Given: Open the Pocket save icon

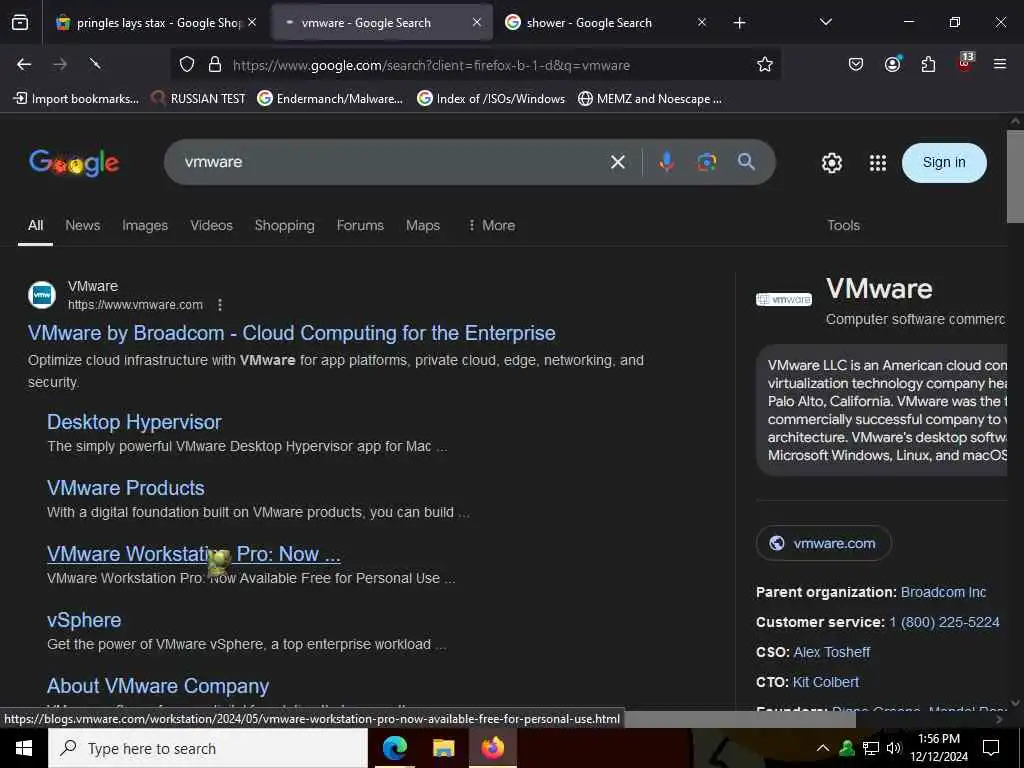Looking at the screenshot, I should pyautogui.click(x=856, y=64).
